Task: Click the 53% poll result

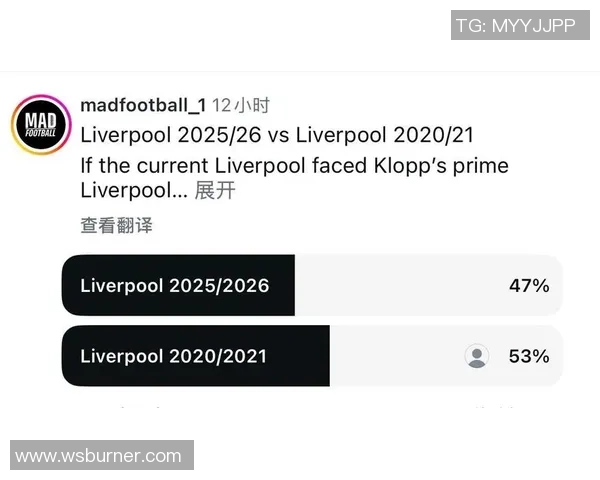Action: coord(529,355)
